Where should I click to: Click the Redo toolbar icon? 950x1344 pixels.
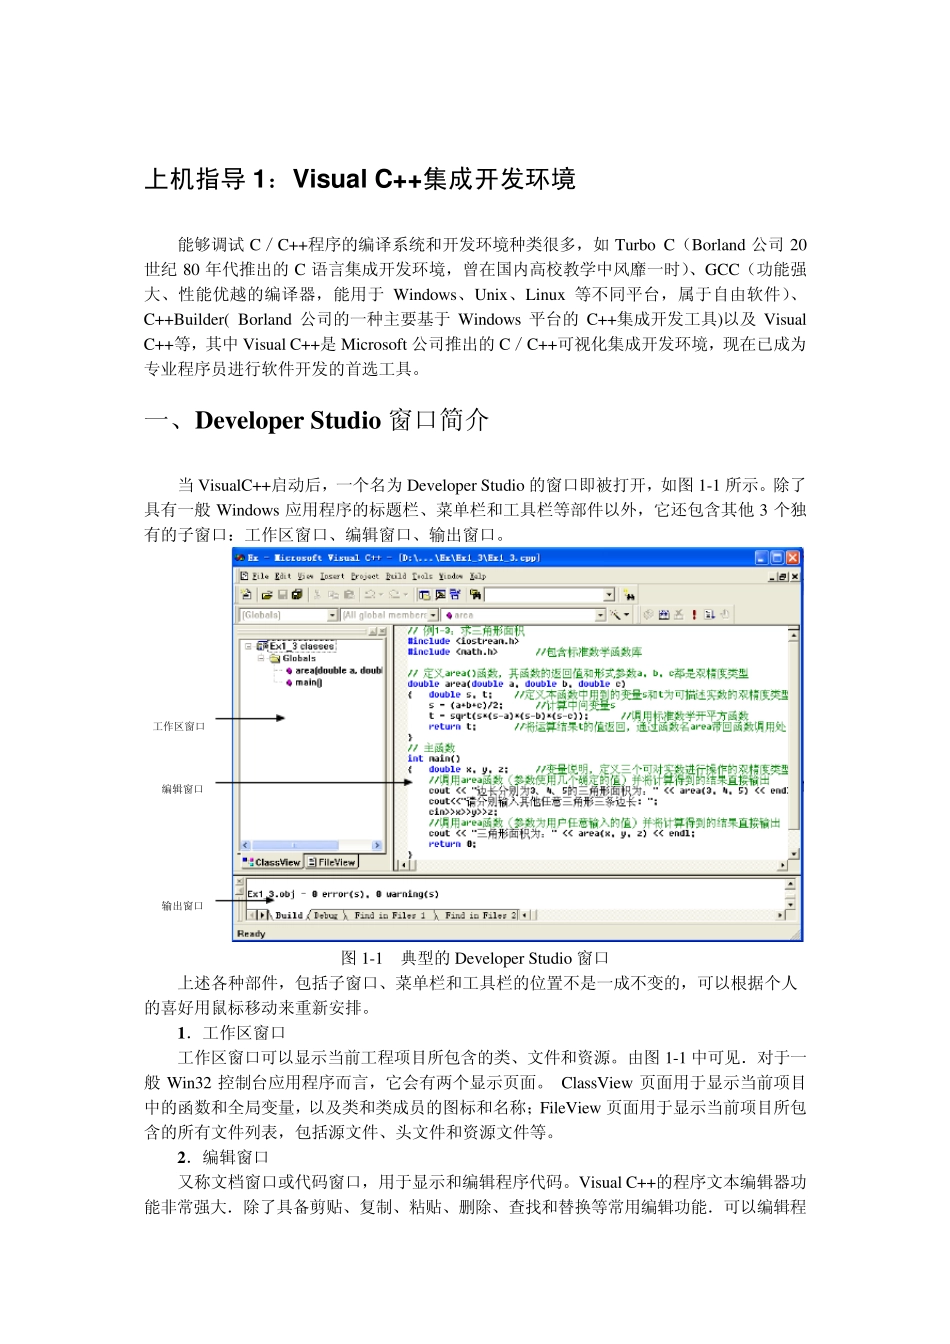pos(393,594)
